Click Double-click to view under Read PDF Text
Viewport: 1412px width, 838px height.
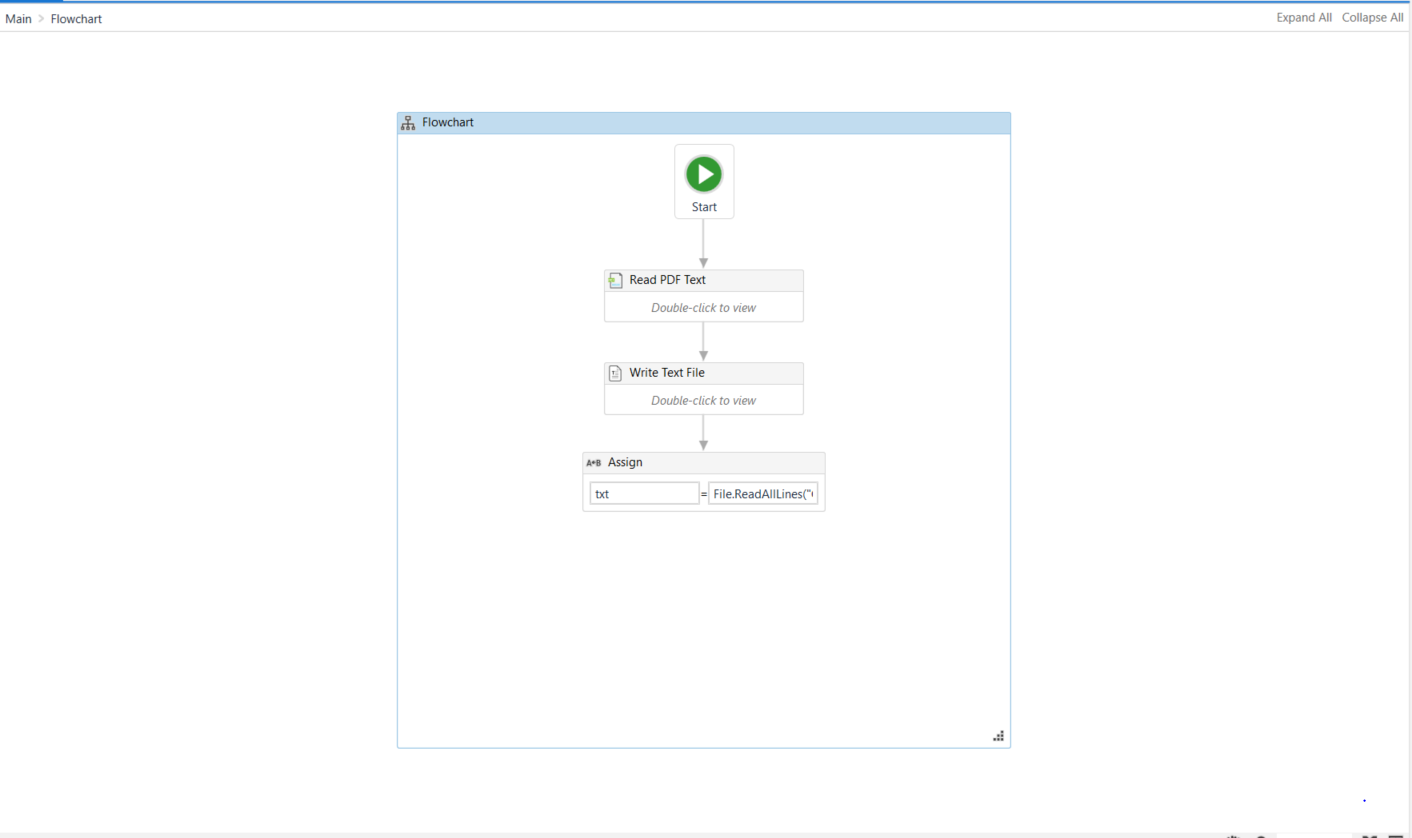(703, 308)
